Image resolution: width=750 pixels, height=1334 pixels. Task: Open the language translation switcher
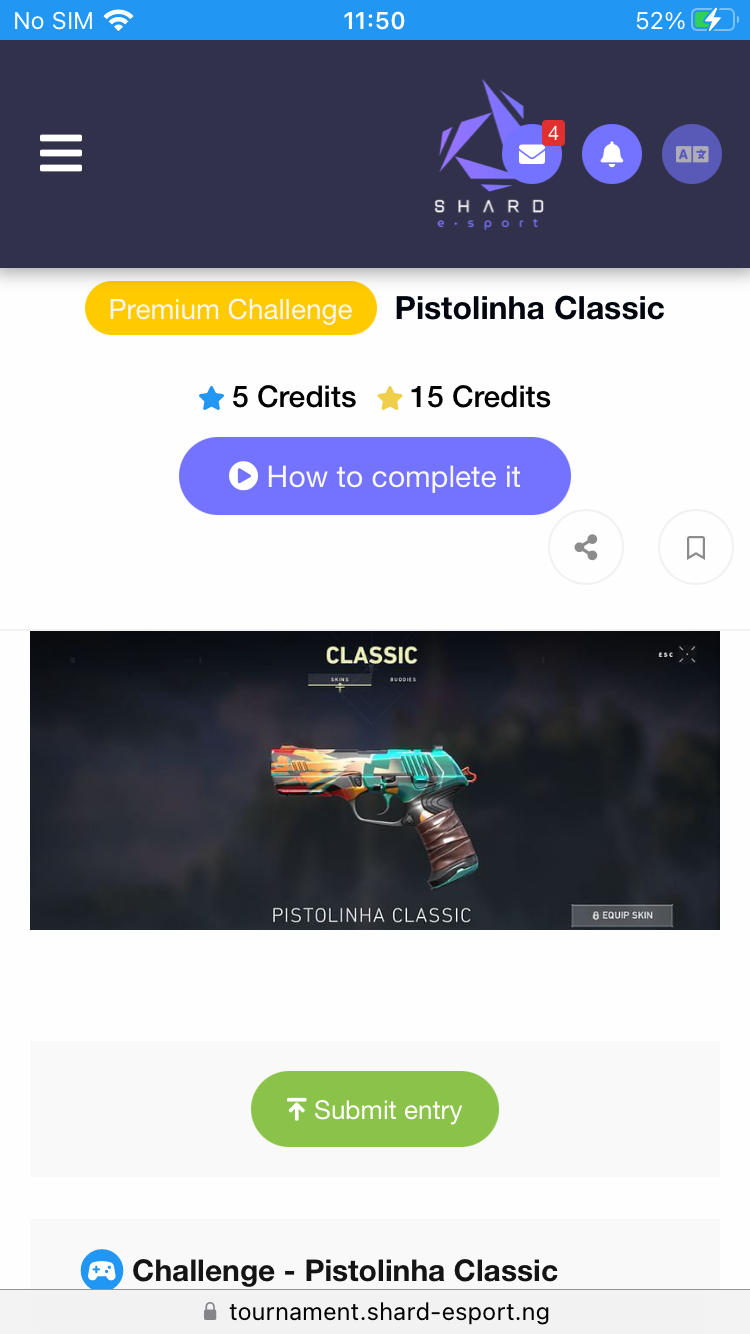point(692,154)
